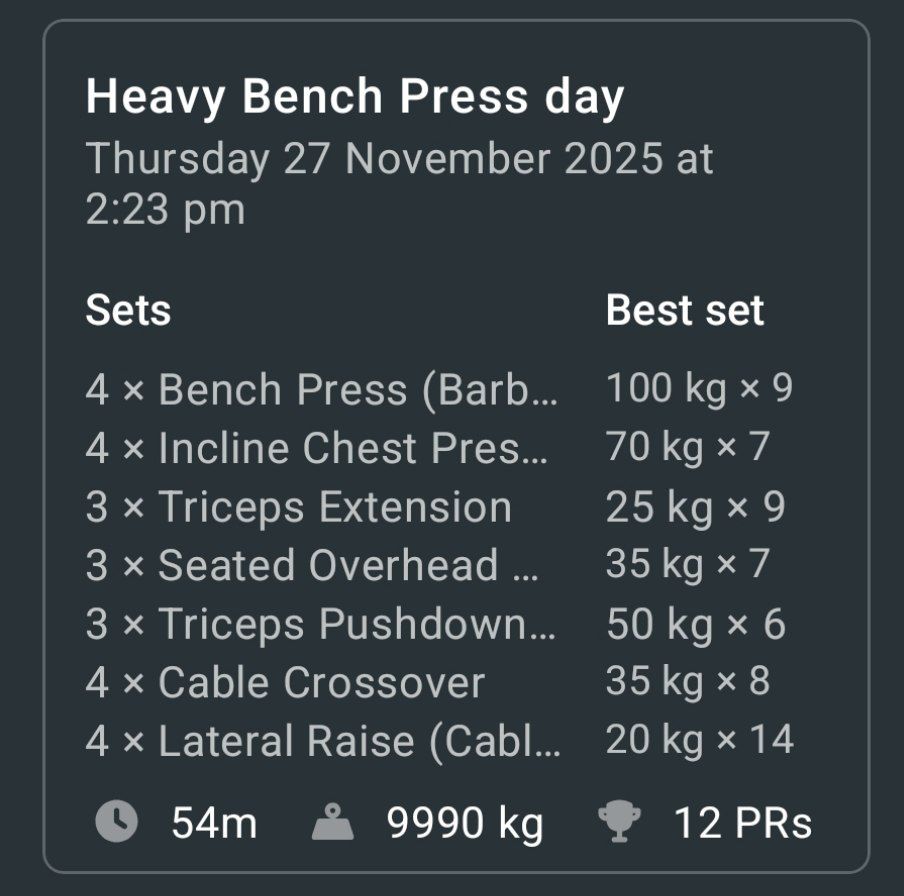The image size is (904, 896).
Task: Tap the Triceps Extension exercise
Action: pos(299,507)
